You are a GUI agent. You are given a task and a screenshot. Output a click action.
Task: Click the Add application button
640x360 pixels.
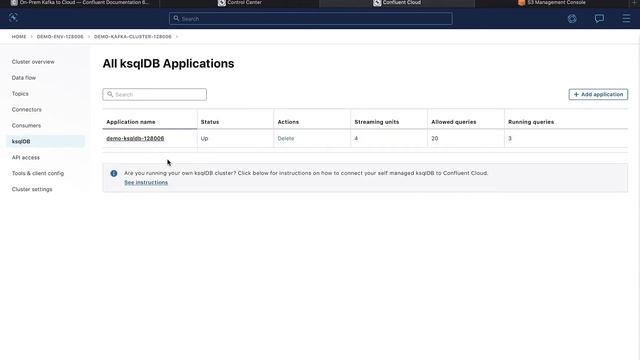[x=598, y=94]
